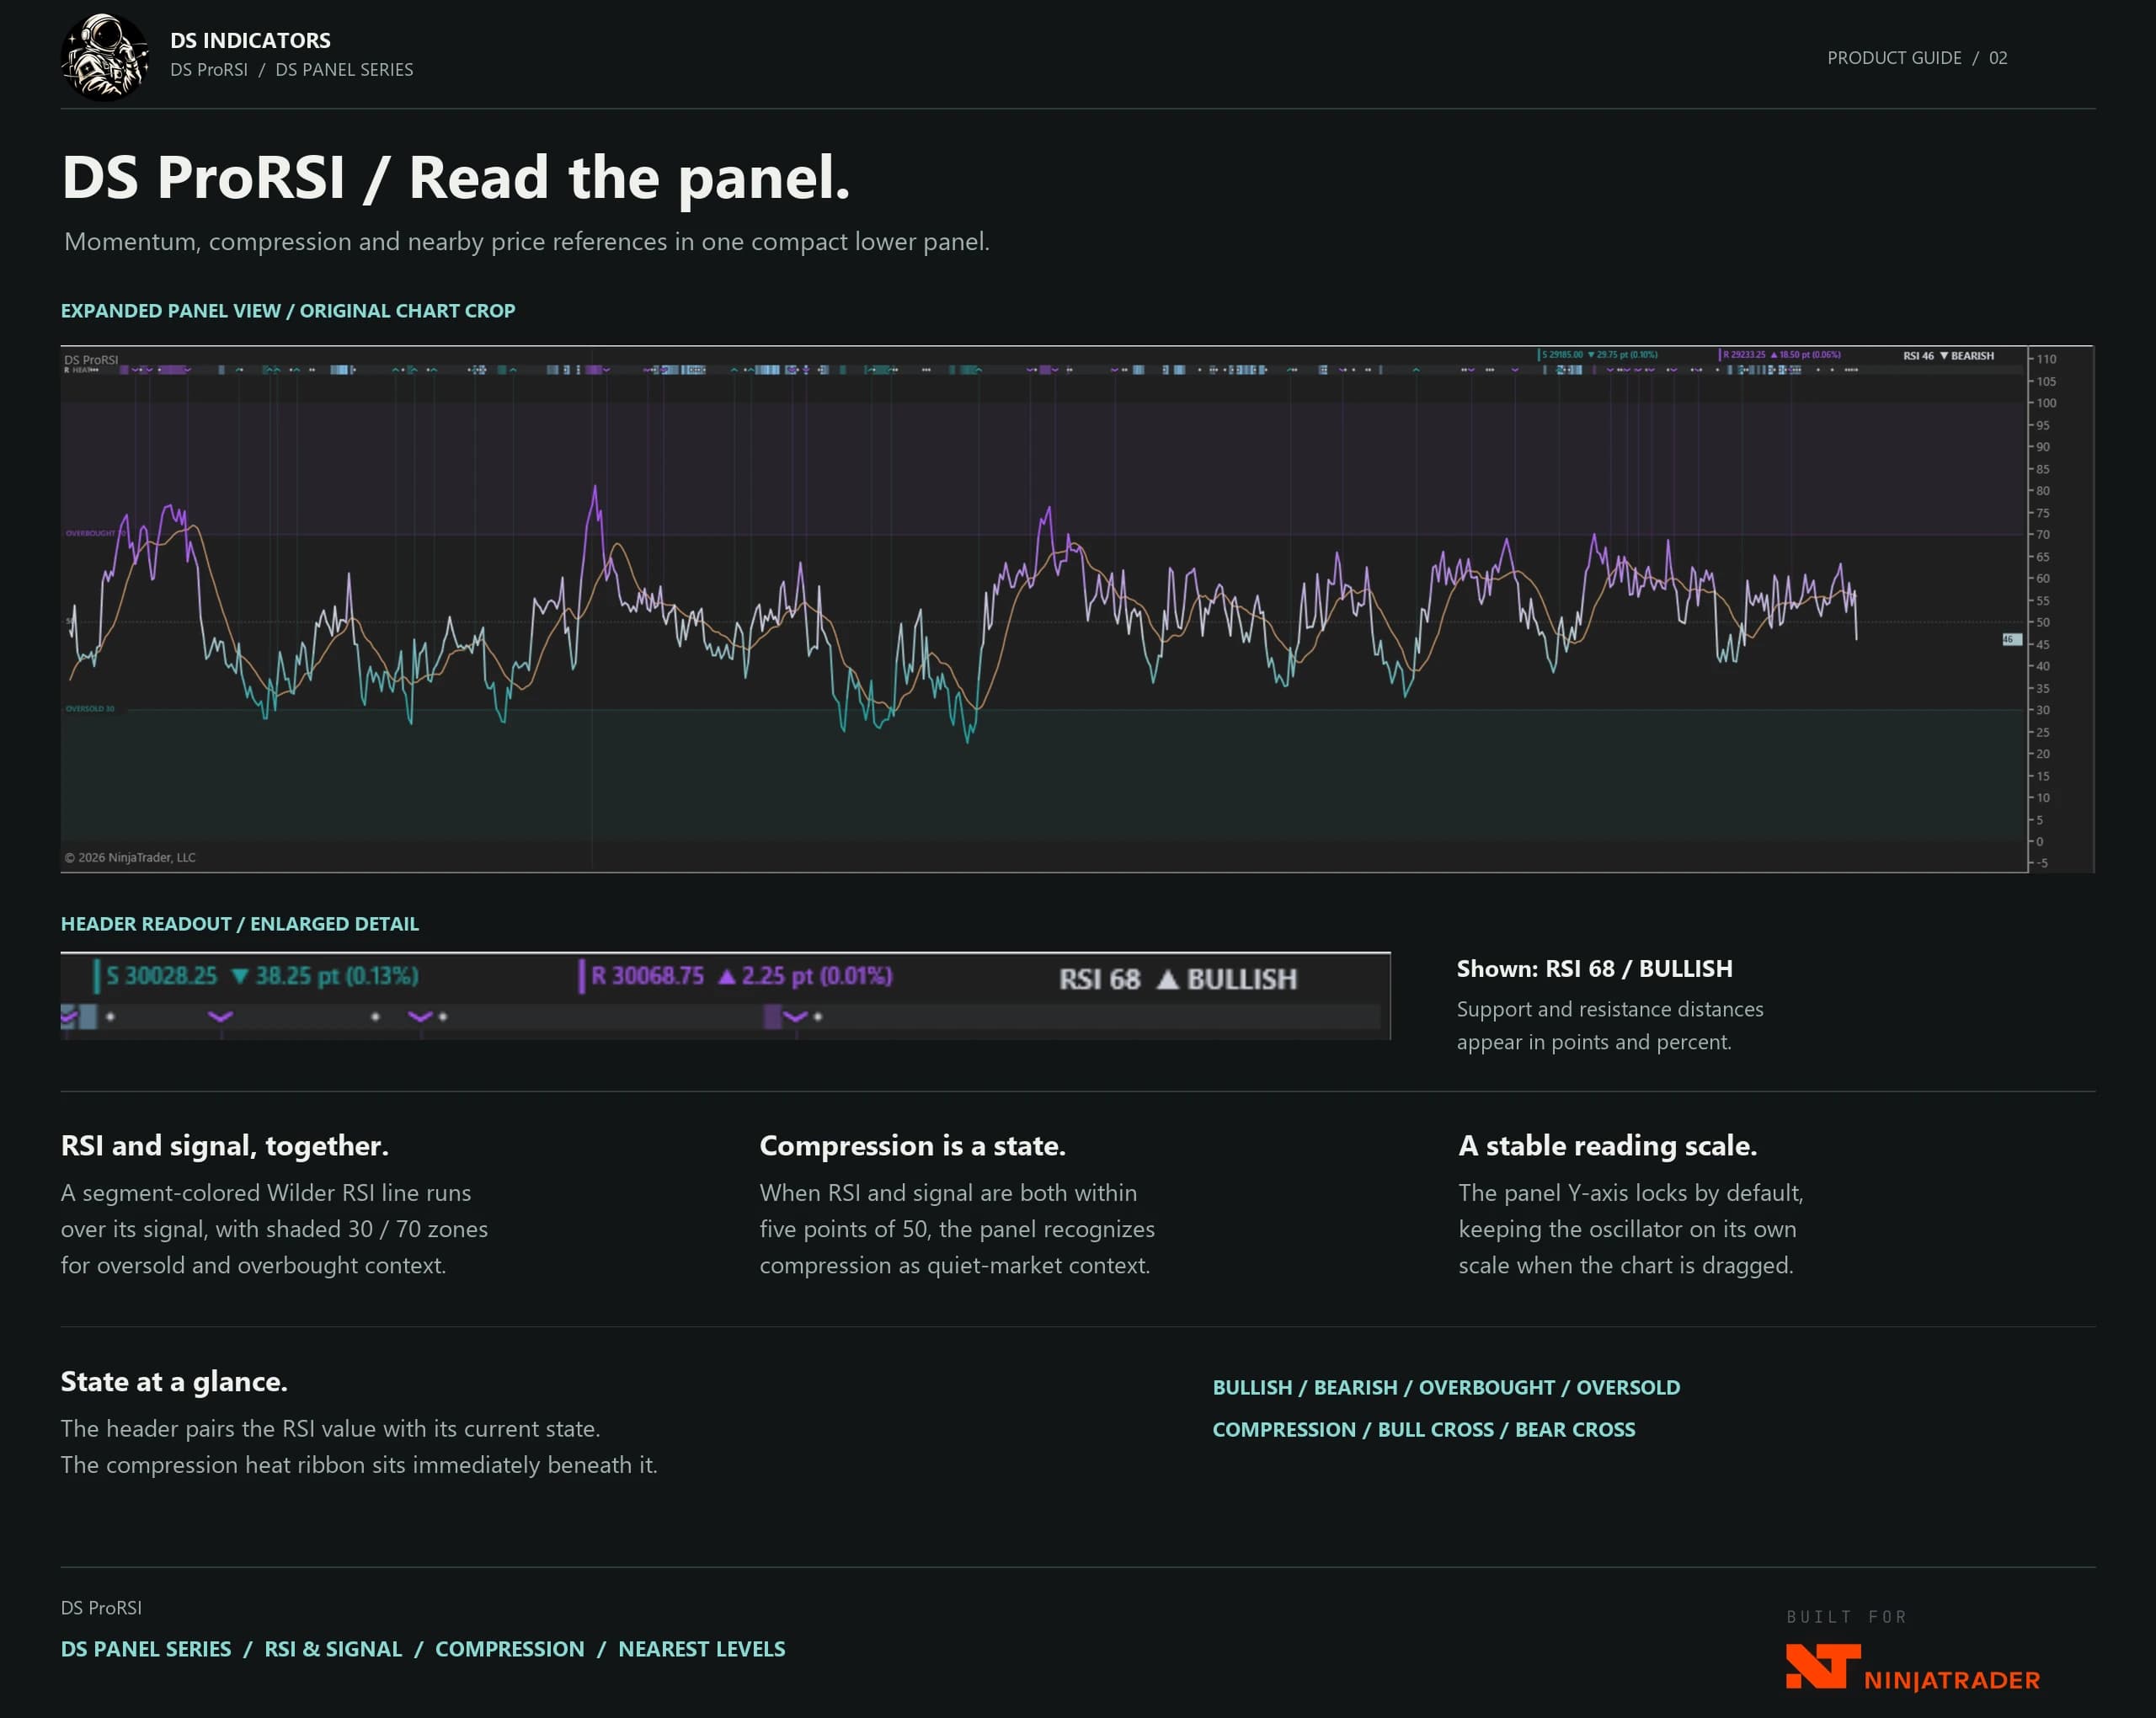Screen dimensions: 2156x1718
Task: Click the astronaut logo beside DS INDICATORS
Action: (105, 57)
